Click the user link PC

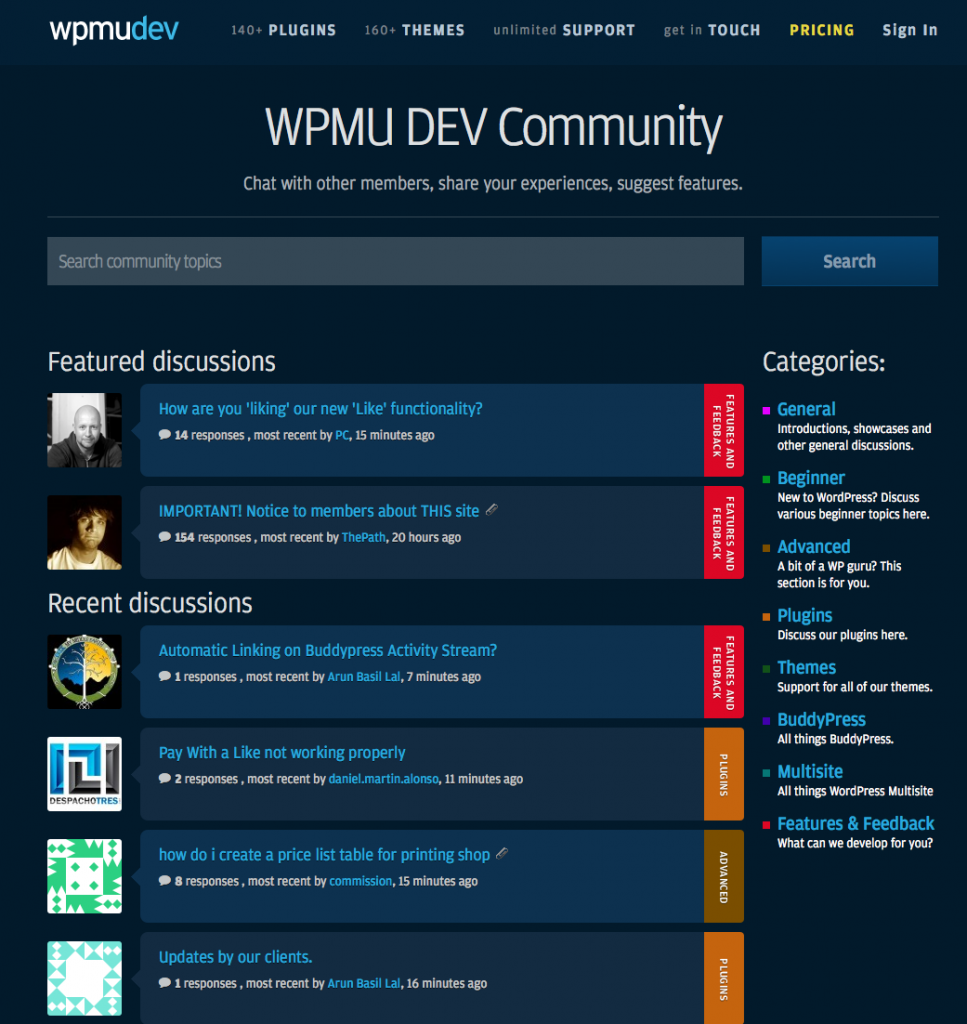coord(342,435)
